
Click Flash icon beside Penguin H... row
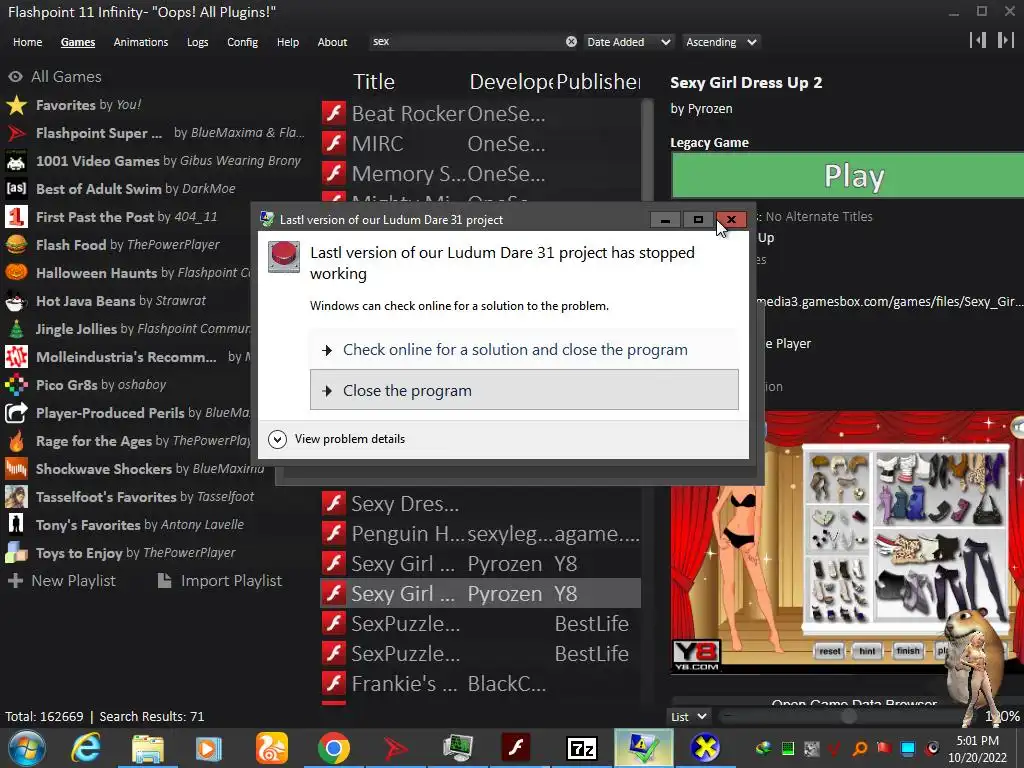(x=334, y=534)
